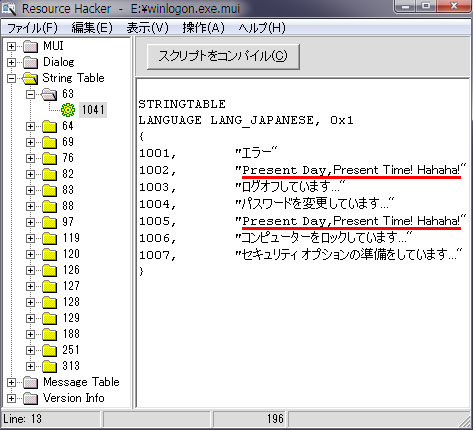Click the open String Table folder icon

click(x=30, y=78)
